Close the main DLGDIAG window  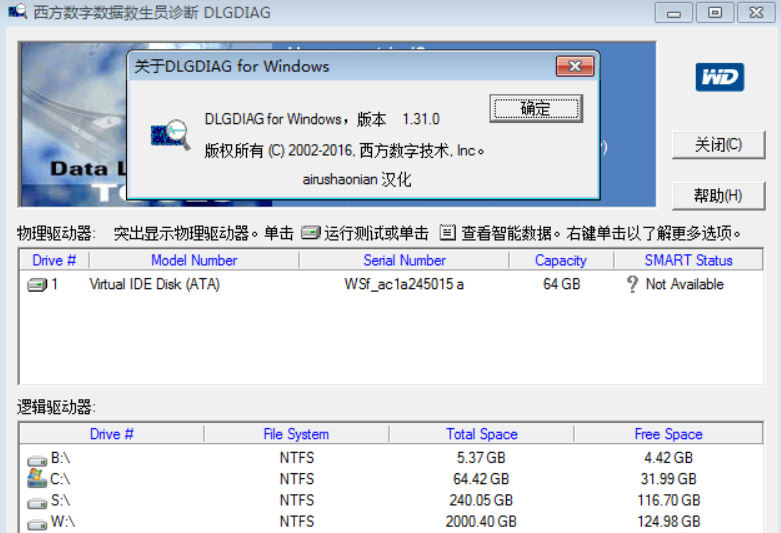[756, 12]
